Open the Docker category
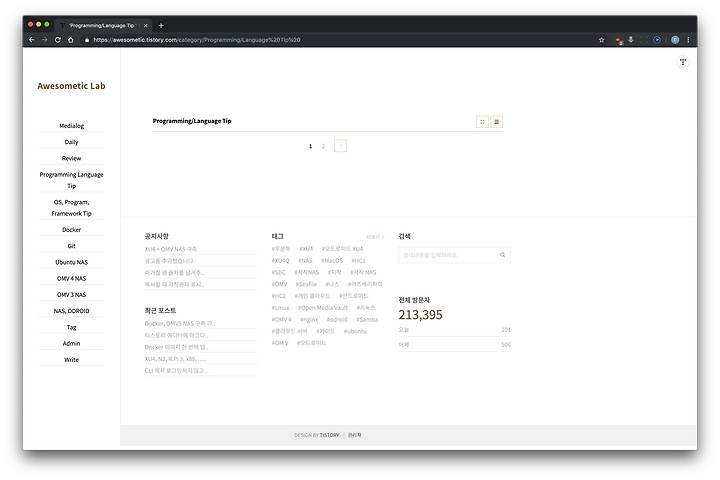This screenshot has width=720, height=480. pos(72,230)
